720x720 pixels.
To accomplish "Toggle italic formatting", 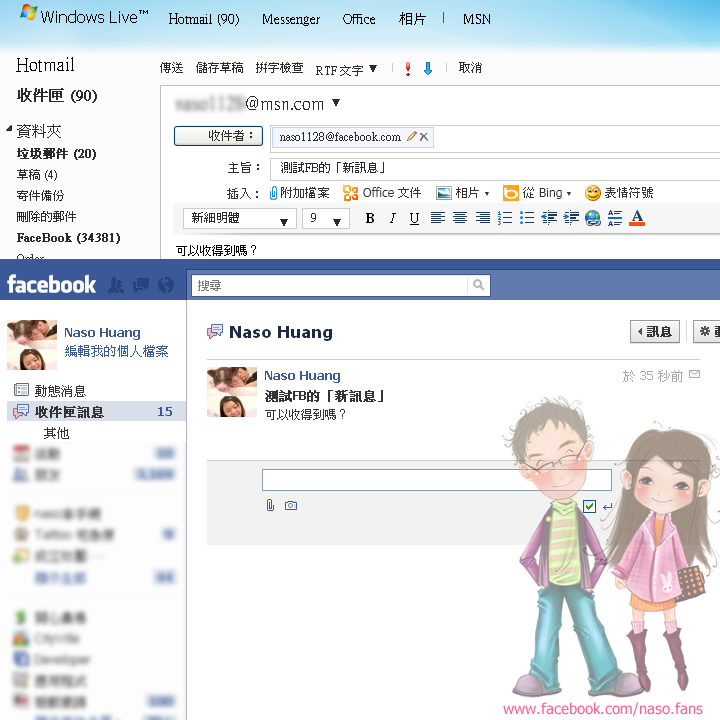I will pos(392,218).
